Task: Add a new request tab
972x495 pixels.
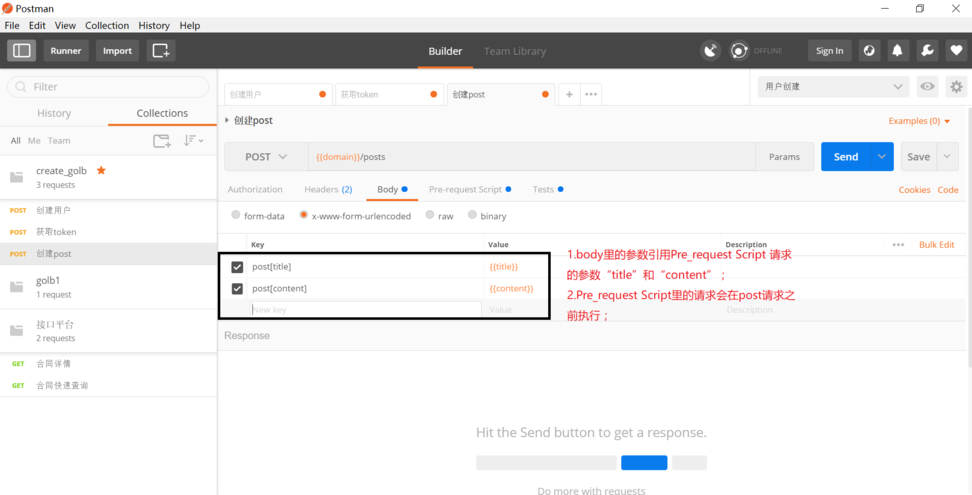Action: pyautogui.click(x=569, y=94)
